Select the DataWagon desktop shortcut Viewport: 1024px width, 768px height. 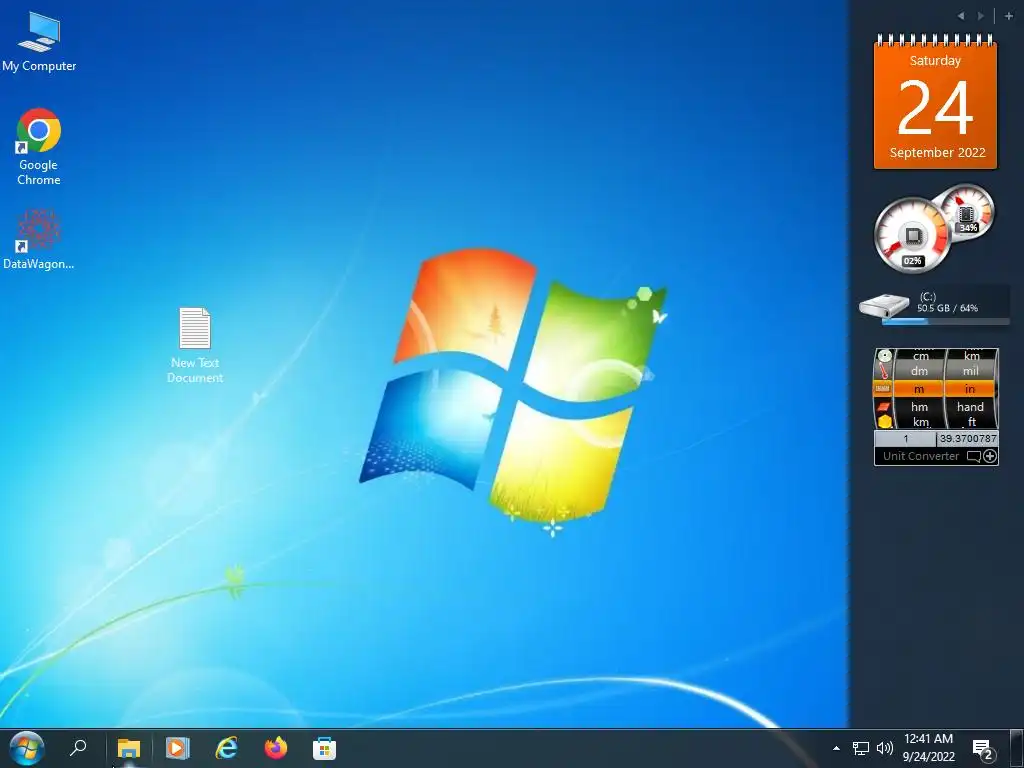(39, 239)
